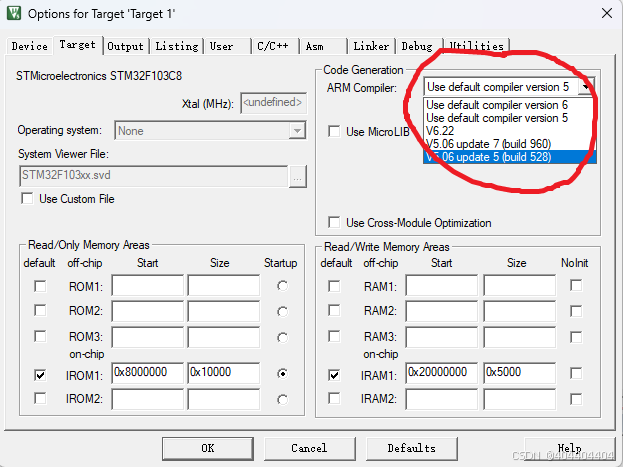Click the IROM2 Start field
The image size is (623, 467).
148,399
